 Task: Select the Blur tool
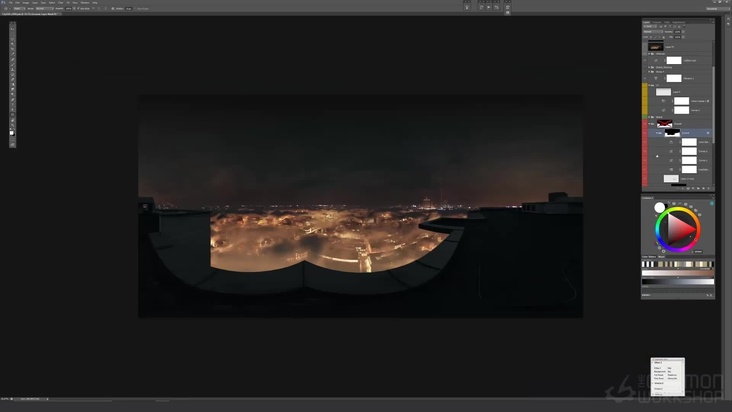(13, 89)
